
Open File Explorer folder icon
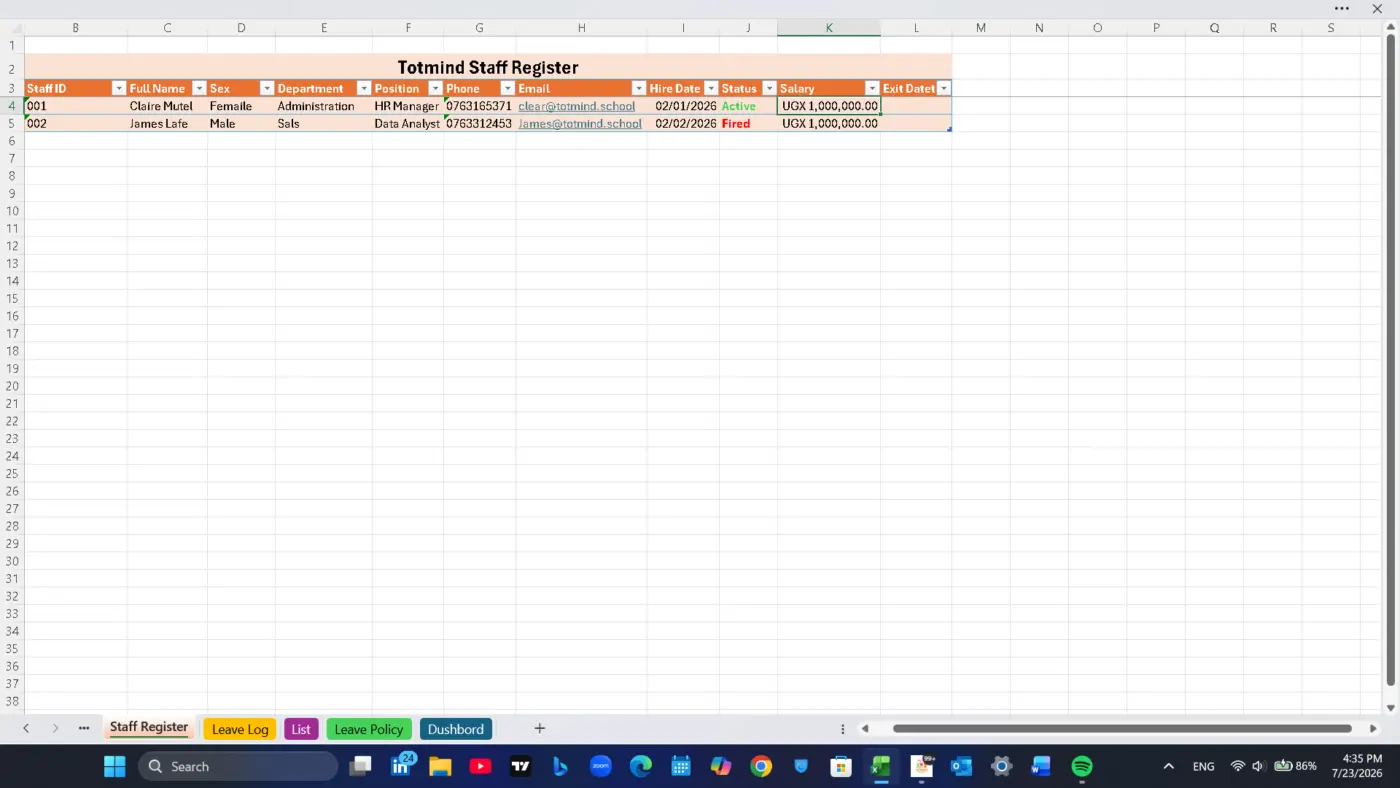point(440,767)
